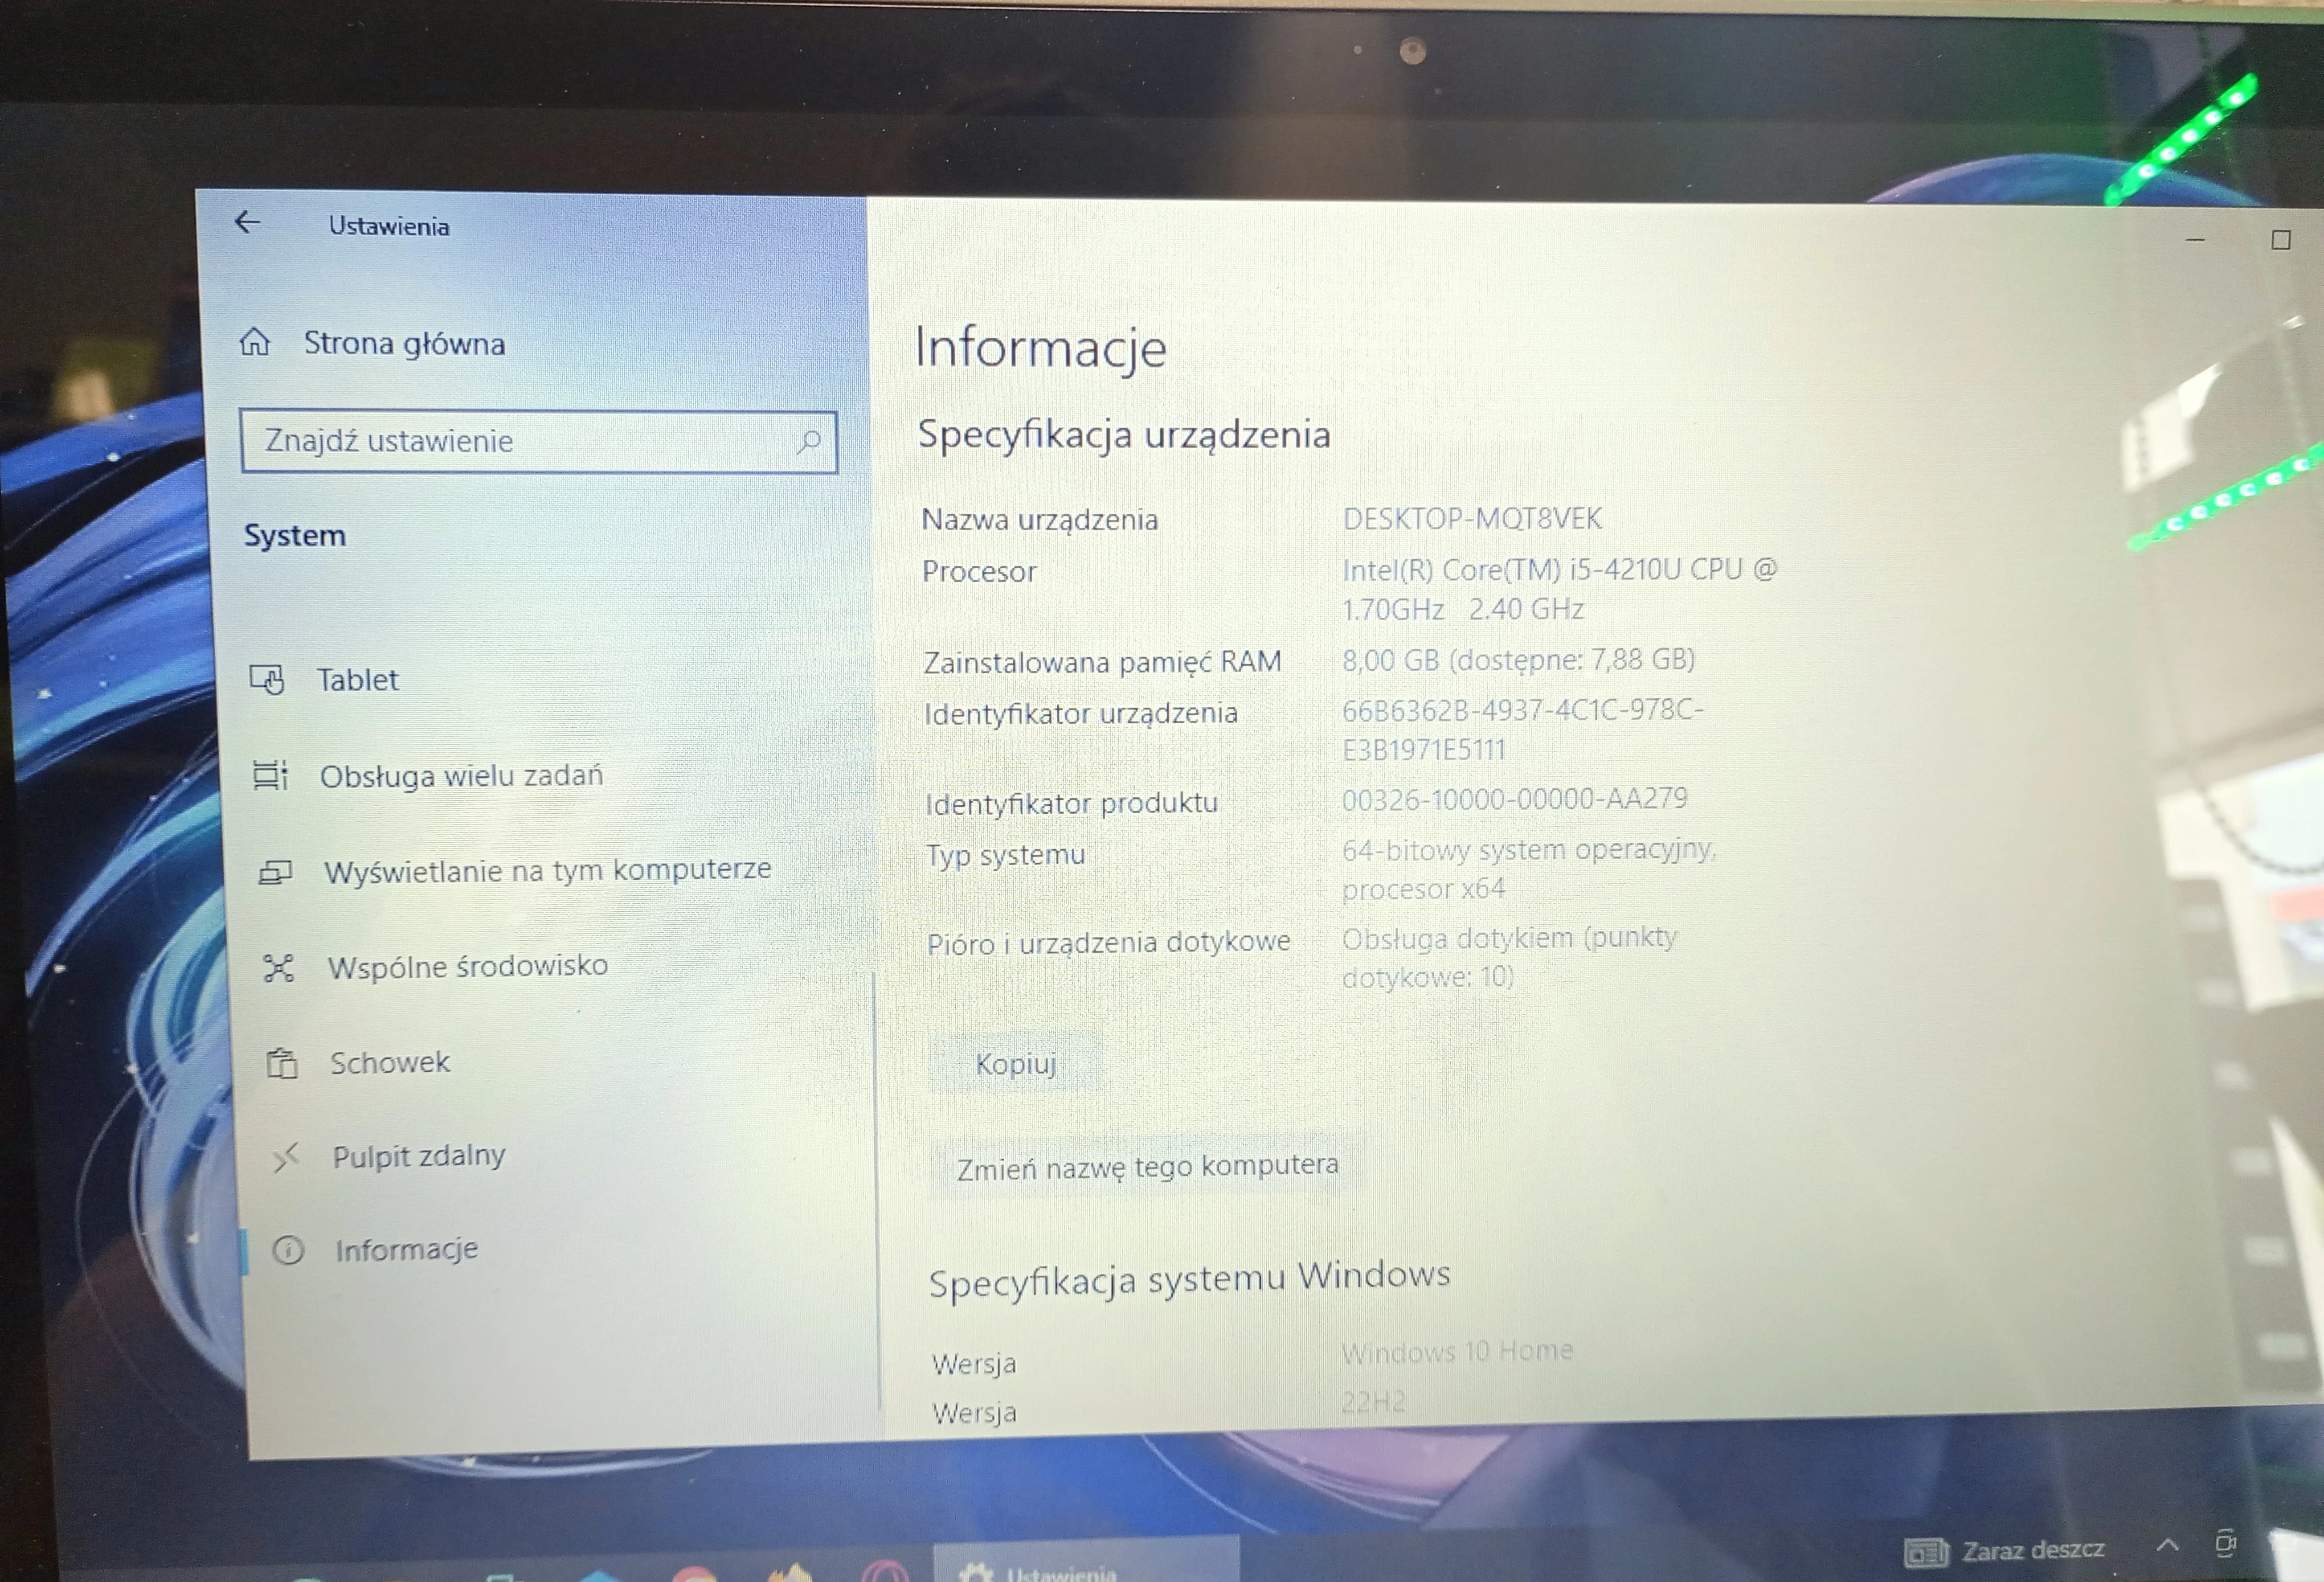Focus the Znajdź ustawienie search field

point(538,441)
